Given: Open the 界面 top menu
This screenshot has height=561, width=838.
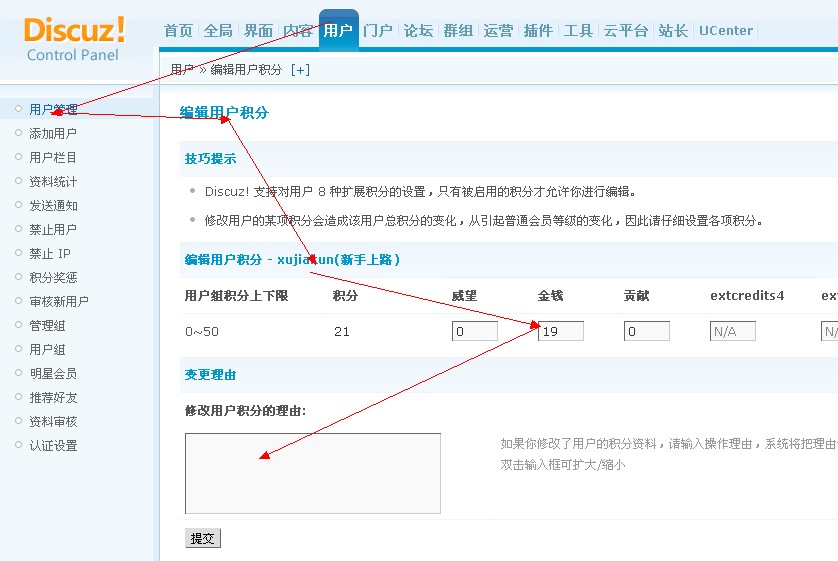Looking at the screenshot, I should point(258,30).
